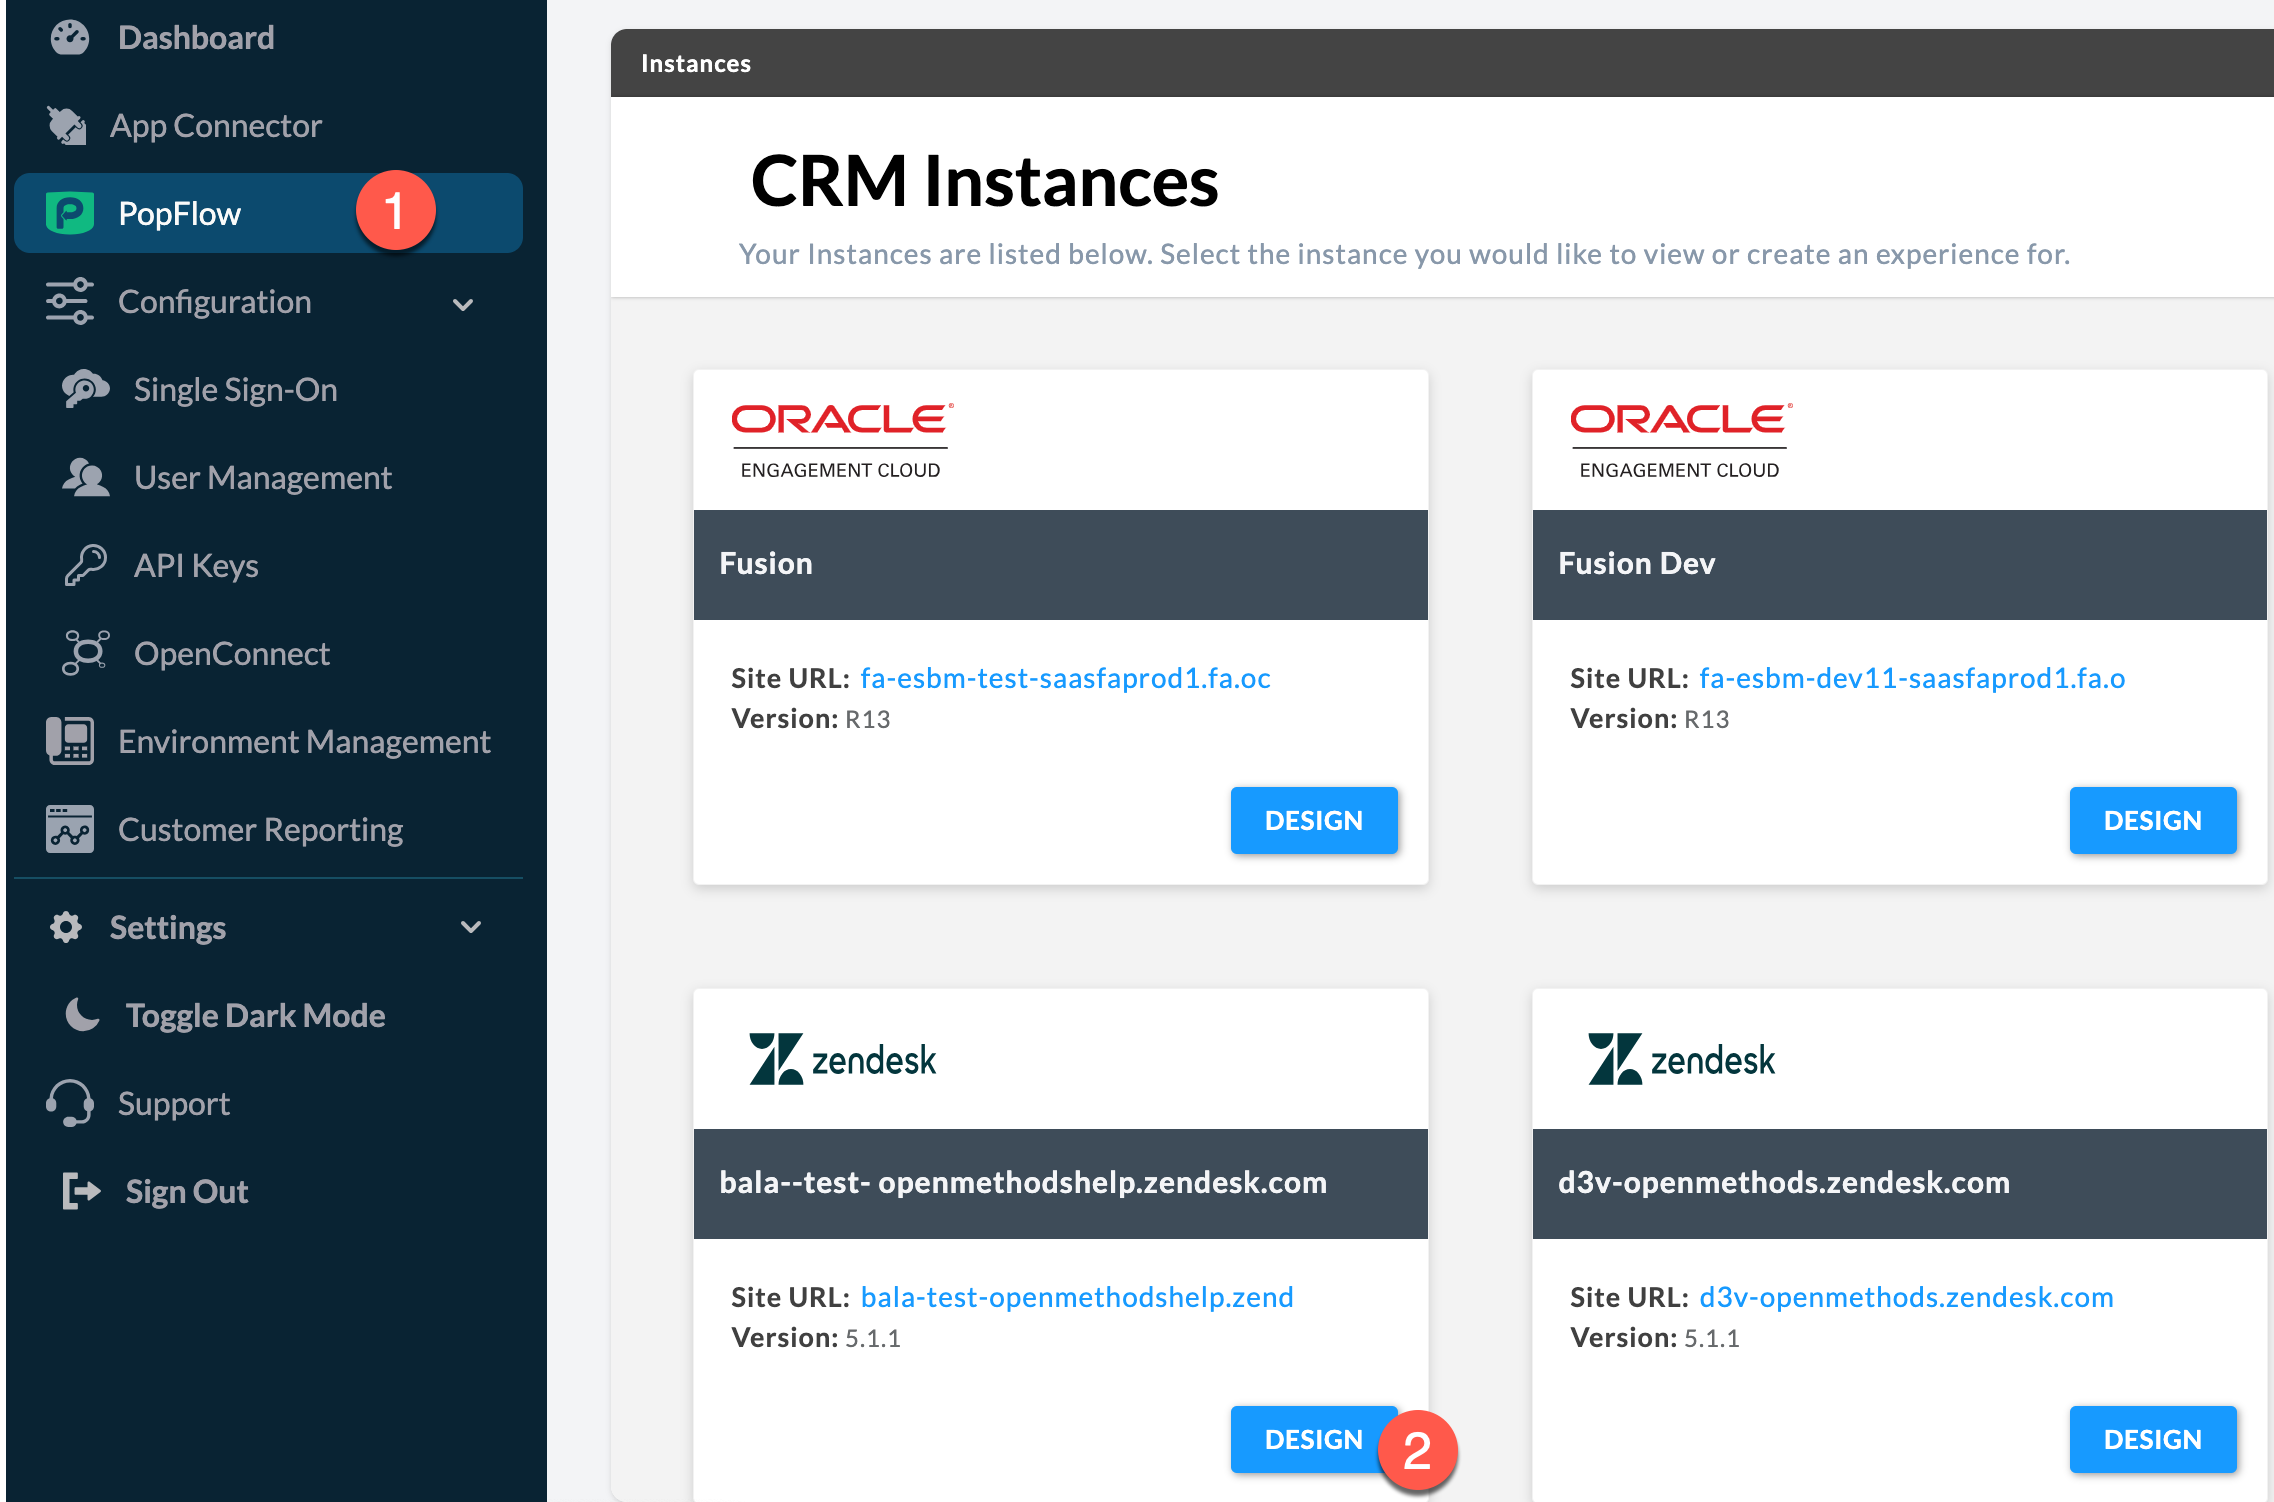Collapse the Configuration section chevron
2274x1502 pixels.
click(462, 304)
